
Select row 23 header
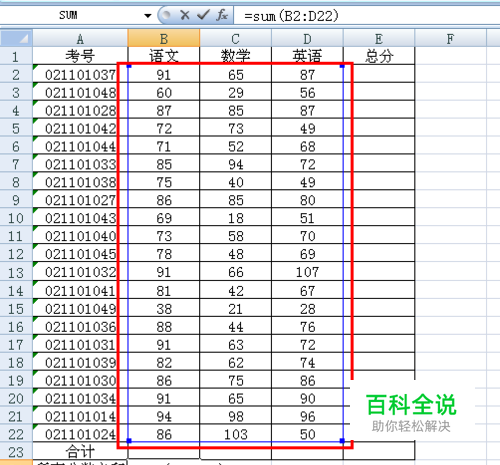click(16, 452)
